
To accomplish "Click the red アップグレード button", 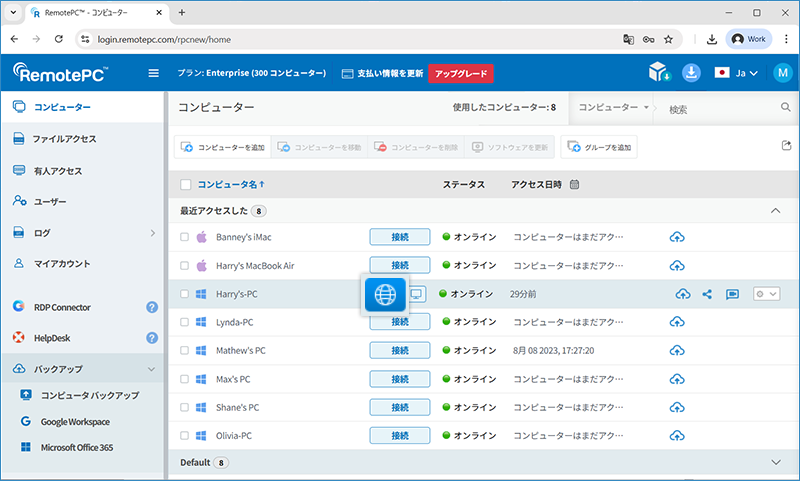I will [461, 73].
